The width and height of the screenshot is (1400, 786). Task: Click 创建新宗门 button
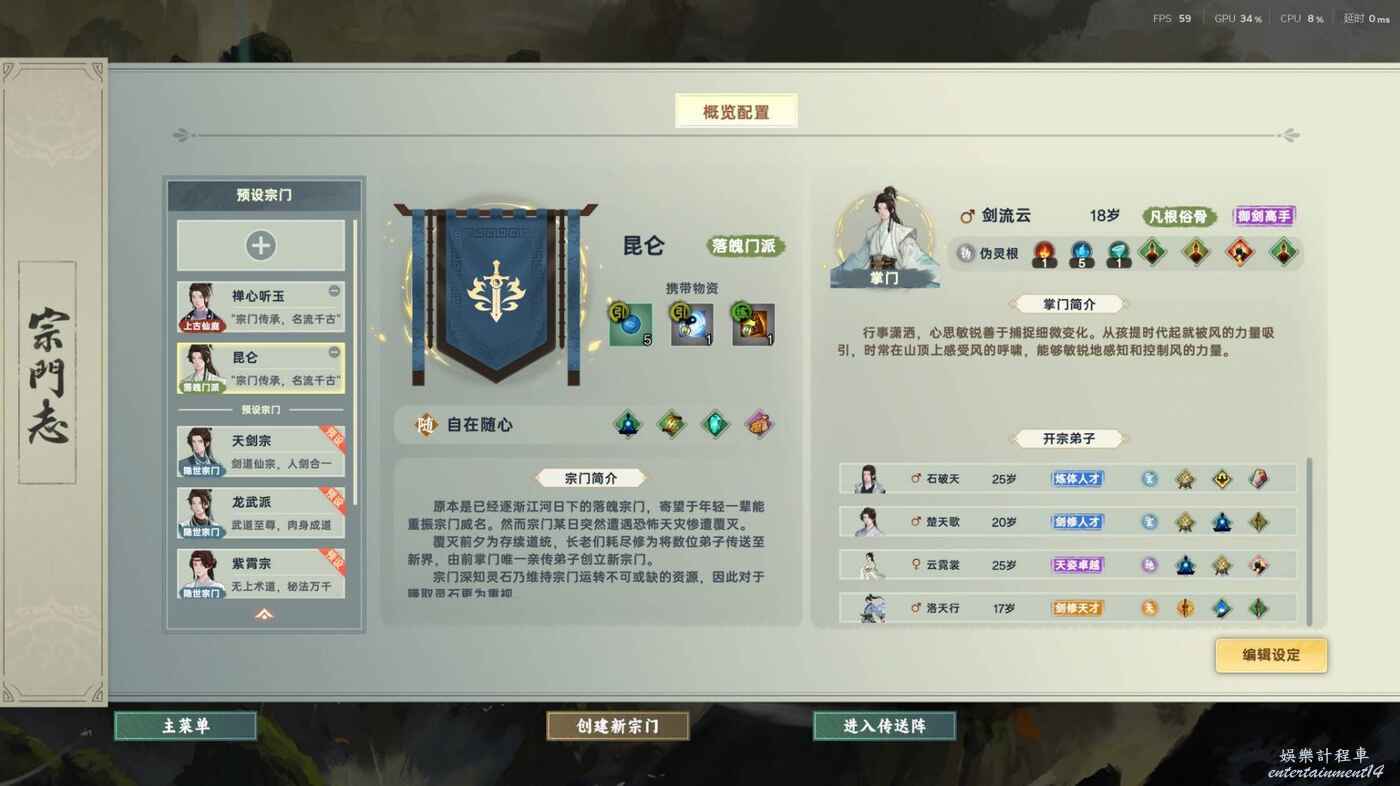click(x=618, y=726)
